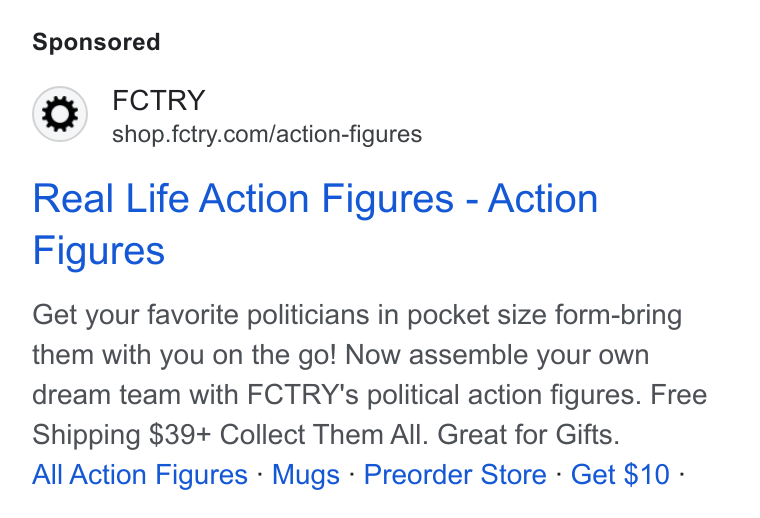Click "Now assemble your own" description text
The image size is (760, 518).
497,355
